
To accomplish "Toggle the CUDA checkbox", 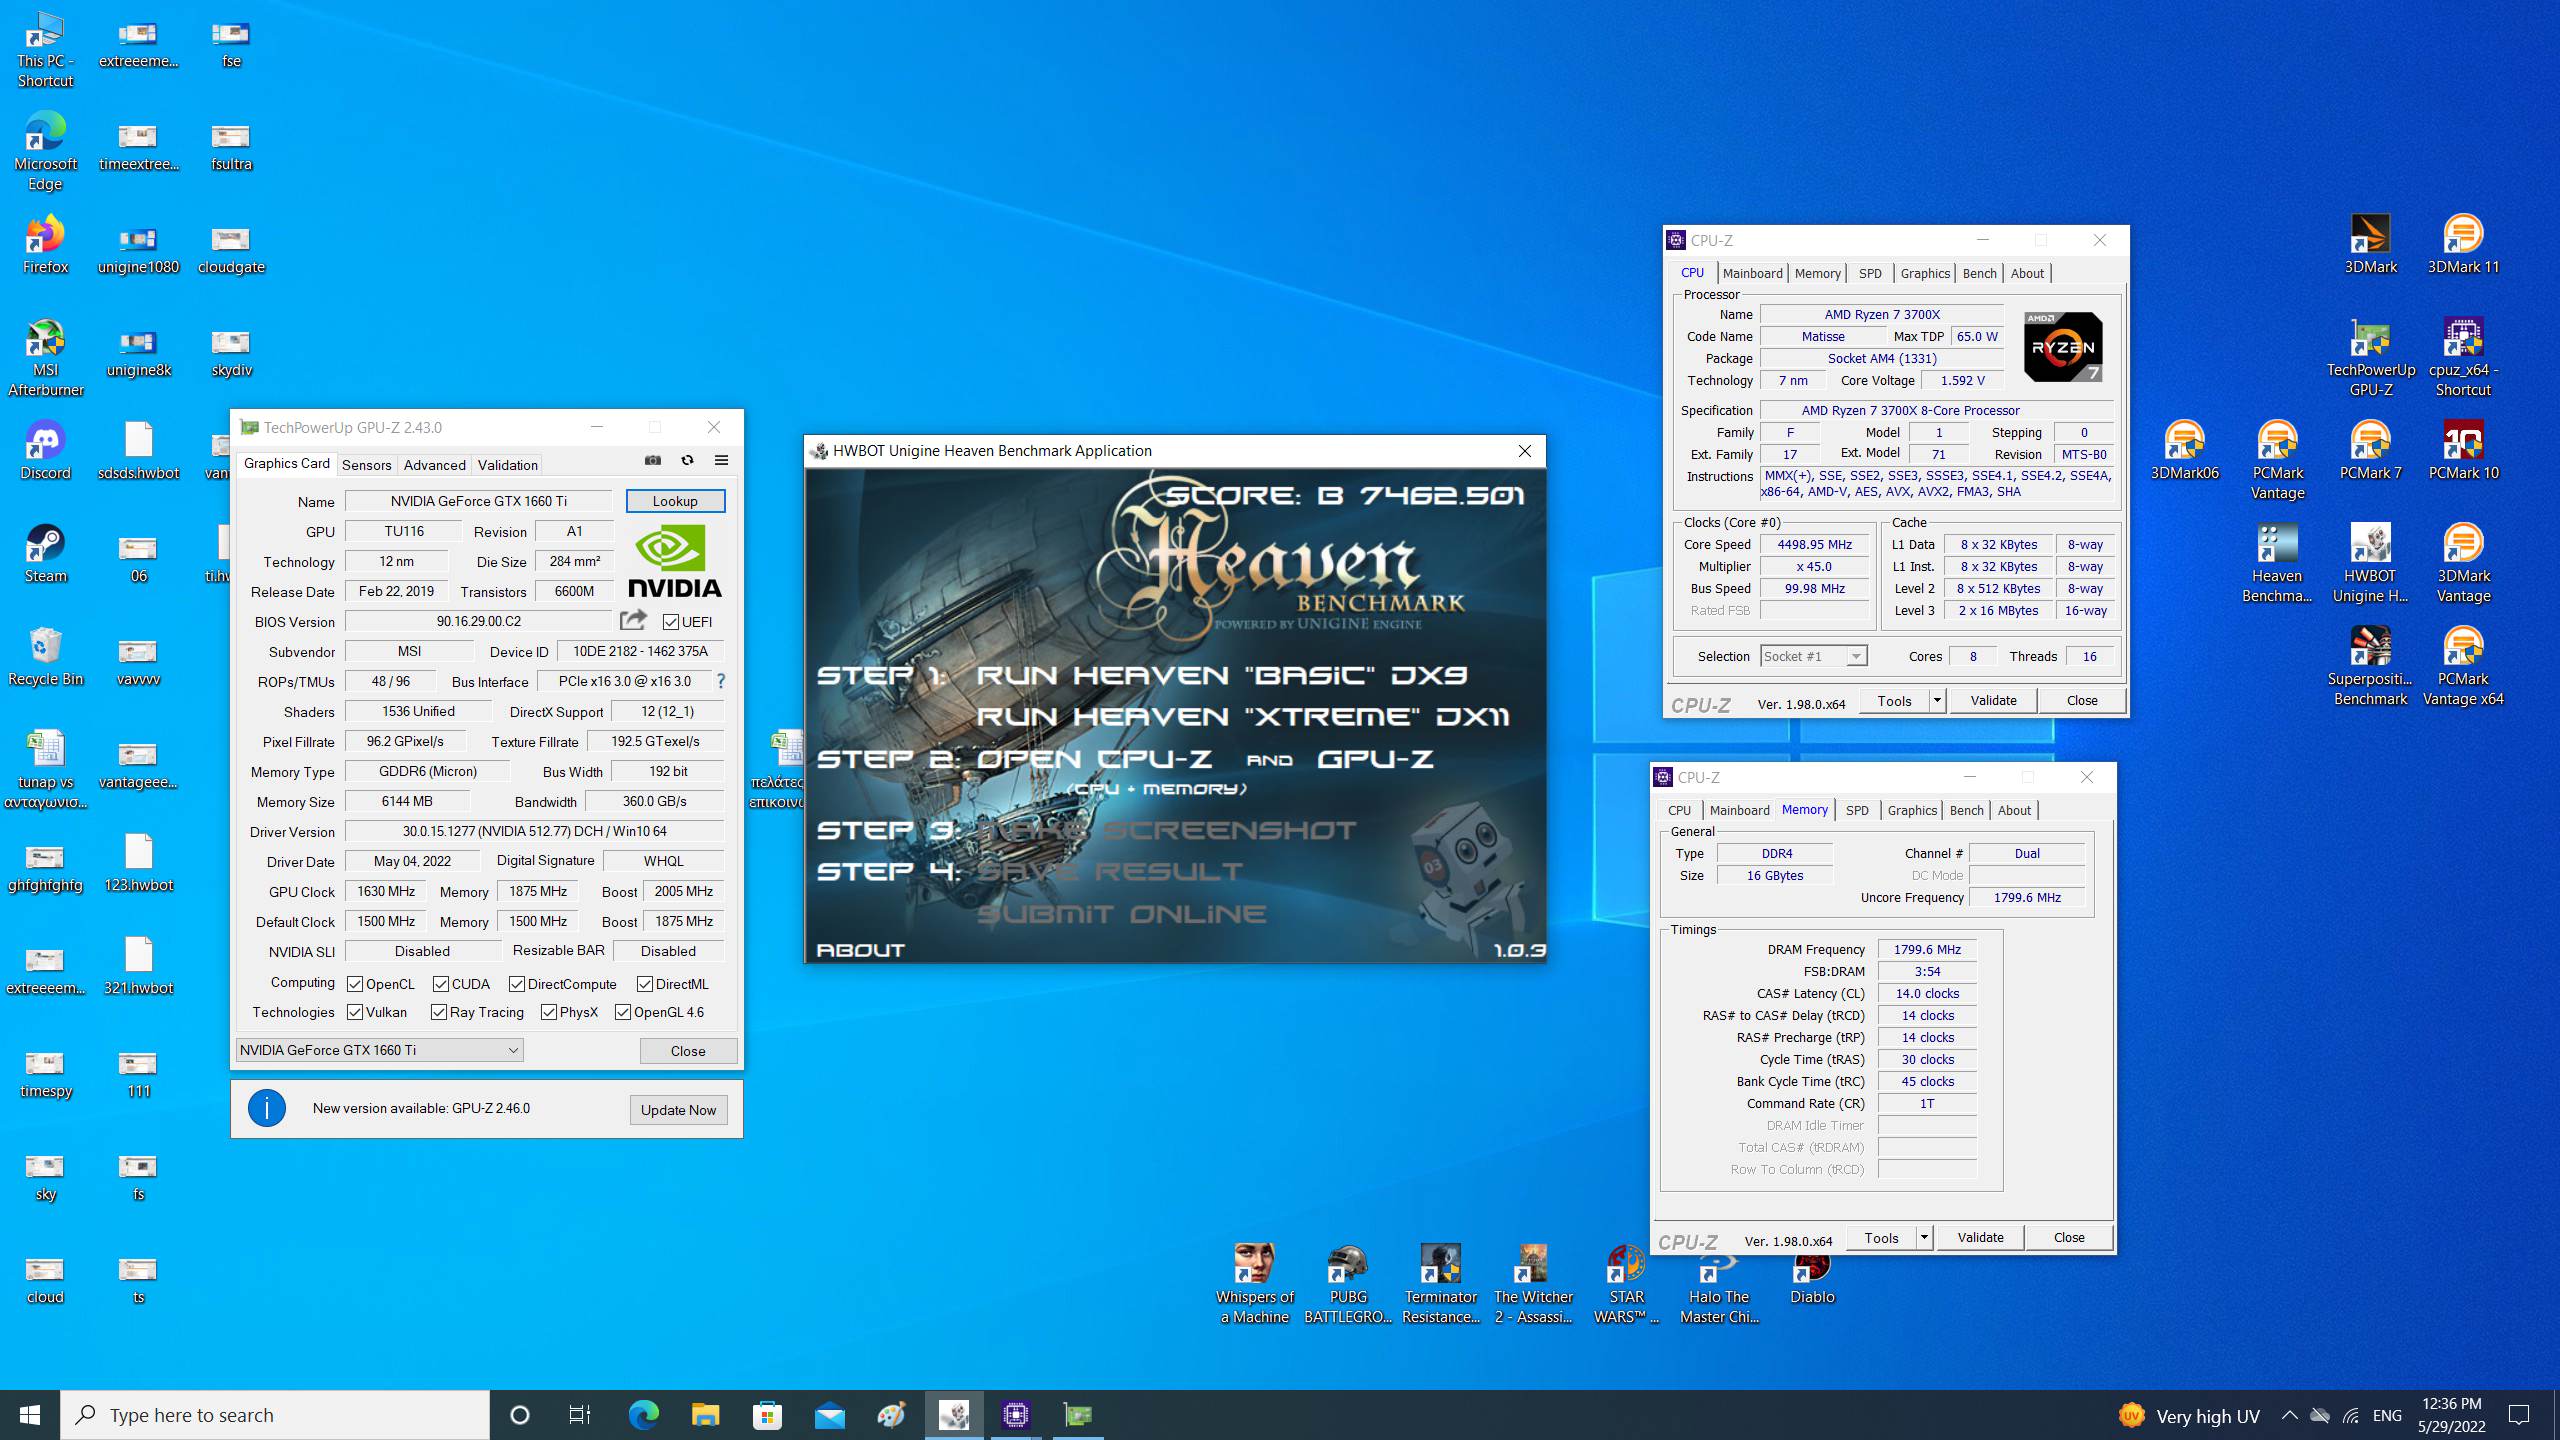I will pos(441,984).
